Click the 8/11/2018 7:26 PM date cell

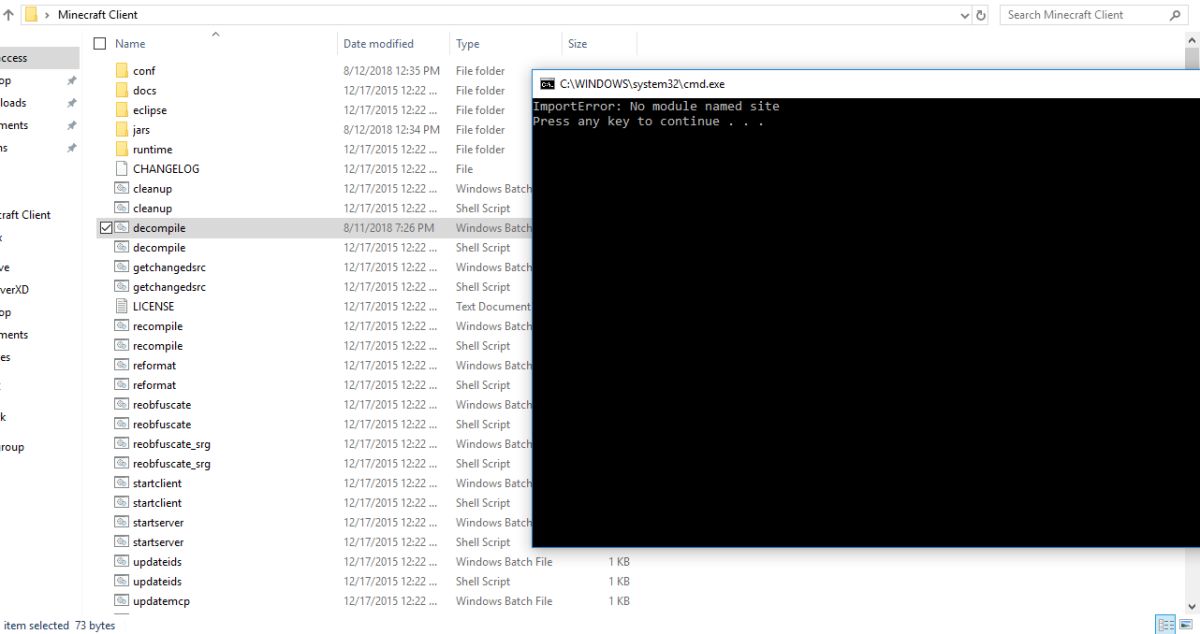(389, 228)
